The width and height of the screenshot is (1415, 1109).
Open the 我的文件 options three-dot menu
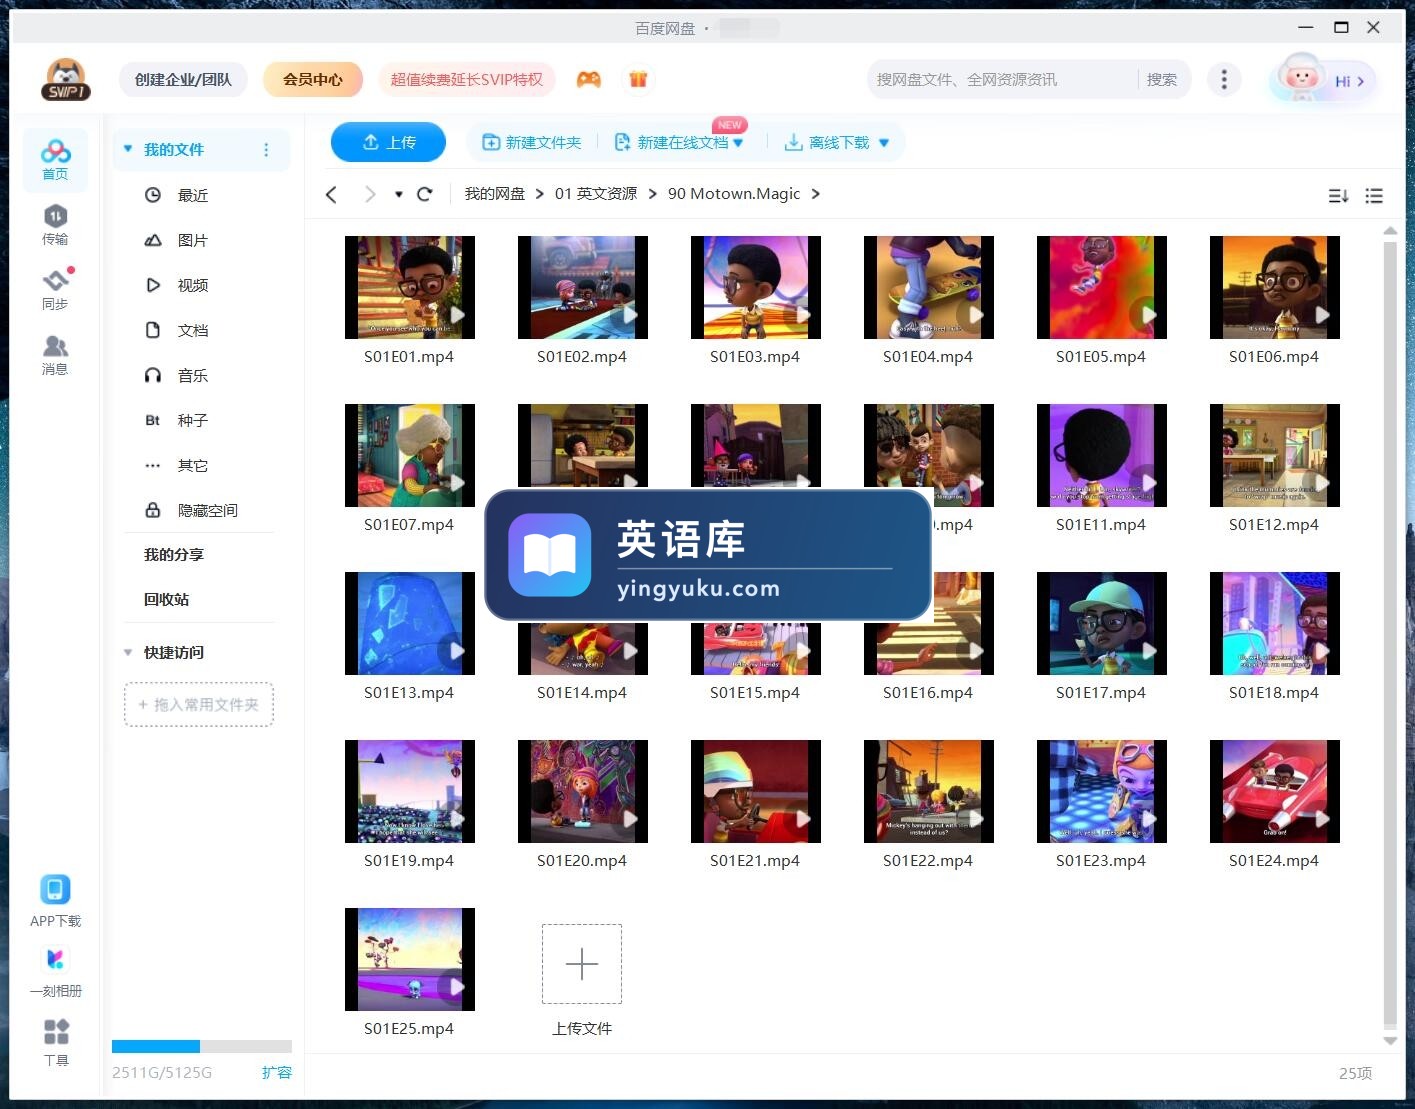(x=266, y=150)
